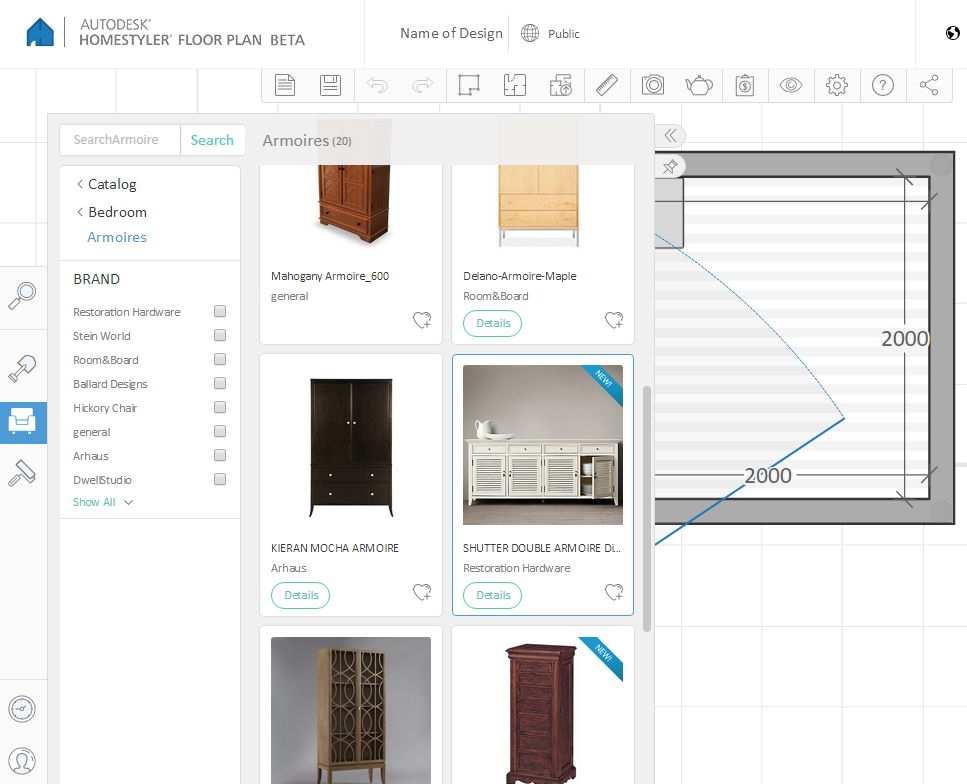Click the save design floppy disk icon

click(x=330, y=86)
